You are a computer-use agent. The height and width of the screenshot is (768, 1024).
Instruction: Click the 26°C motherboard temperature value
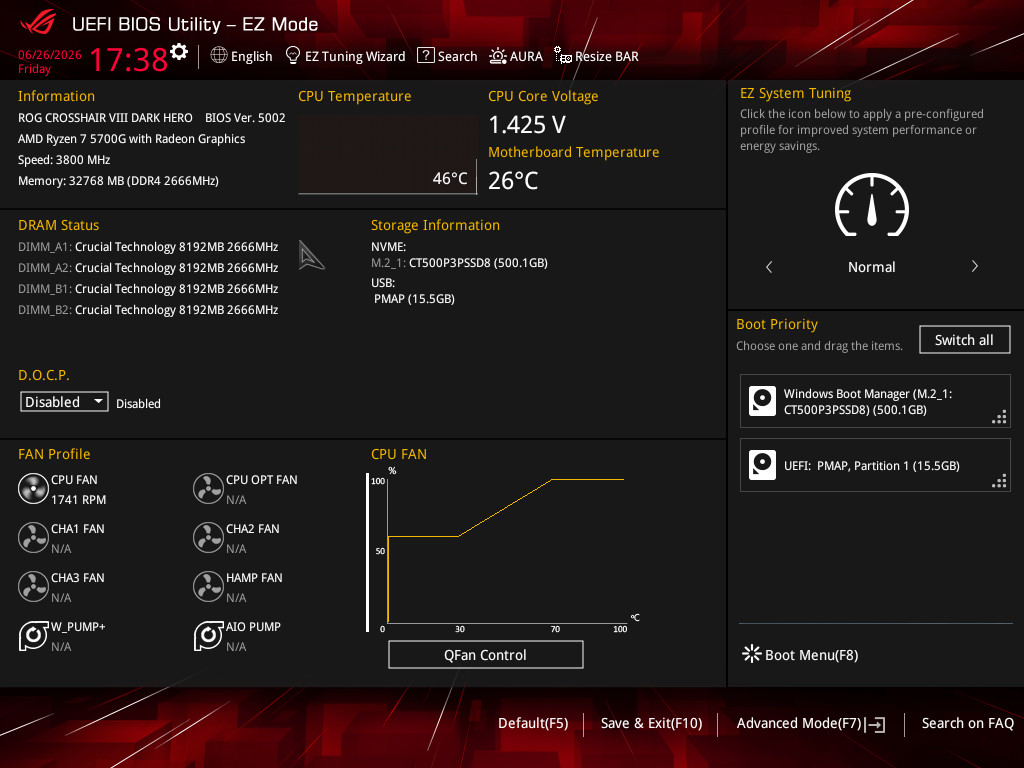point(513,180)
